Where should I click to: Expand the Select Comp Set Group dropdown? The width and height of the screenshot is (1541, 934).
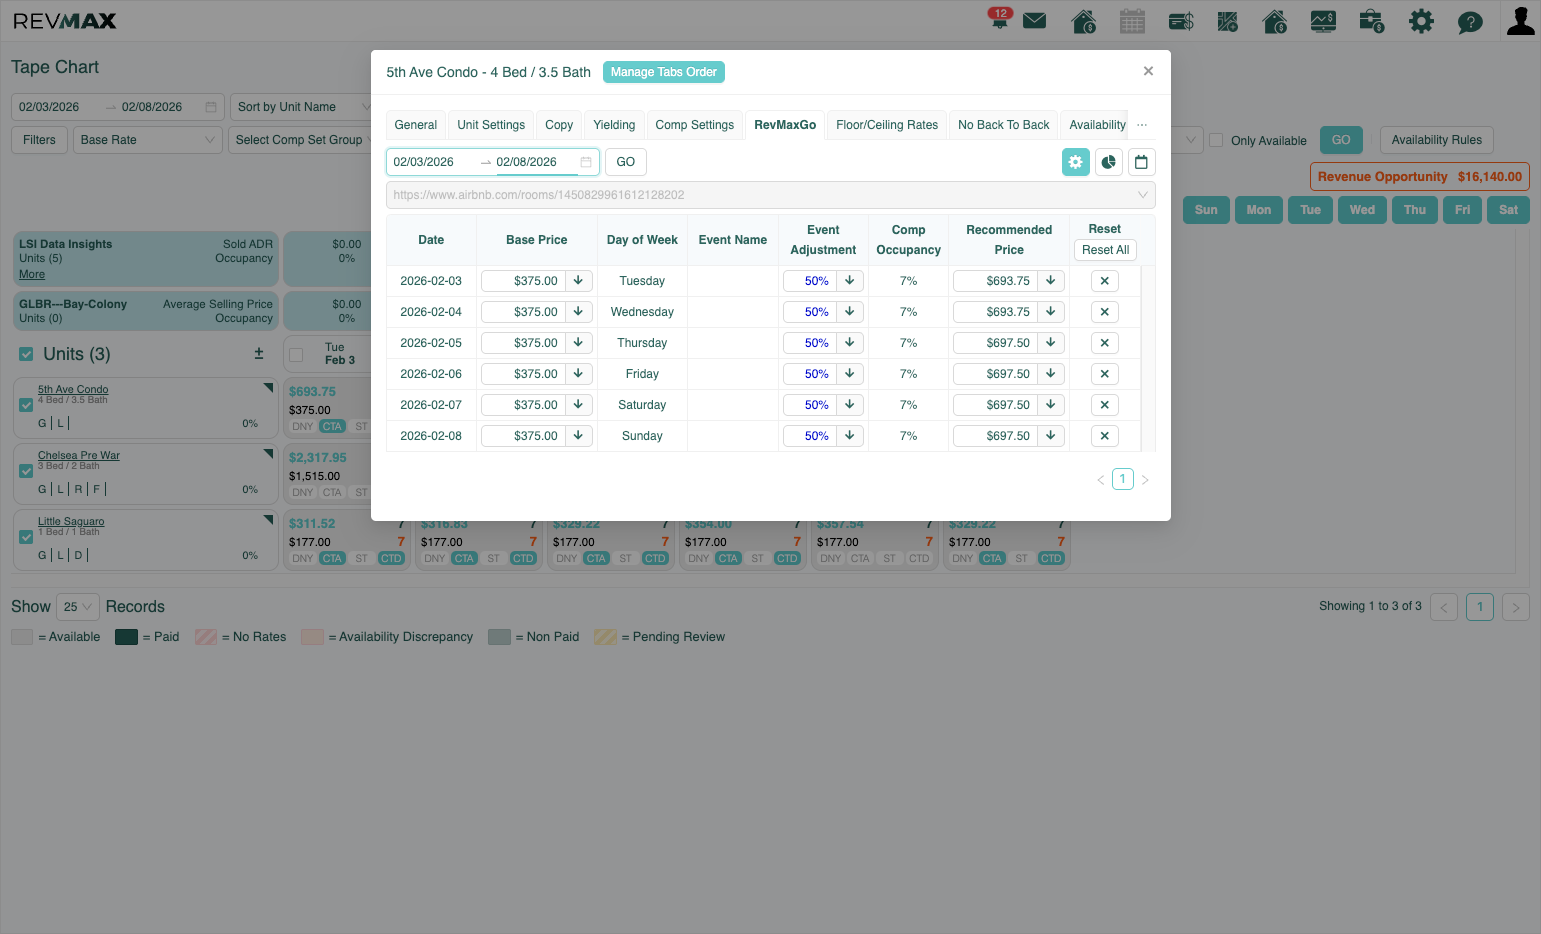(300, 140)
